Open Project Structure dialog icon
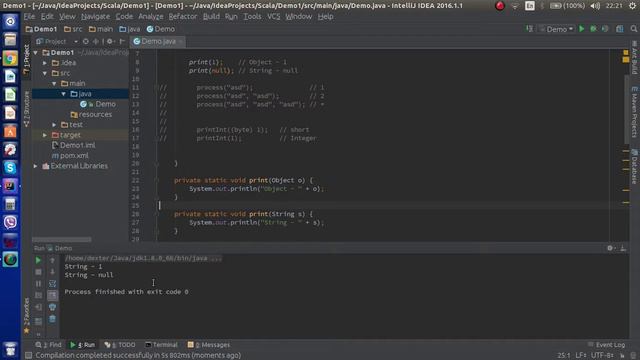Viewport: 640px width, 360px height. [620, 29]
